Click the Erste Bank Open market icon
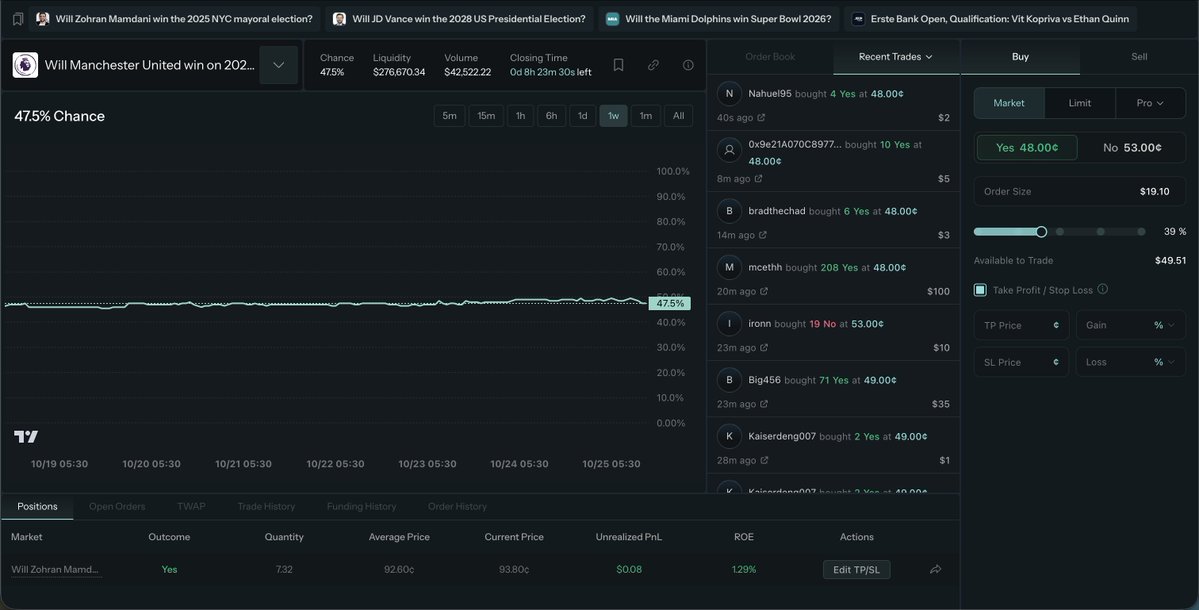Viewport: 1199px width, 610px height. 858,19
